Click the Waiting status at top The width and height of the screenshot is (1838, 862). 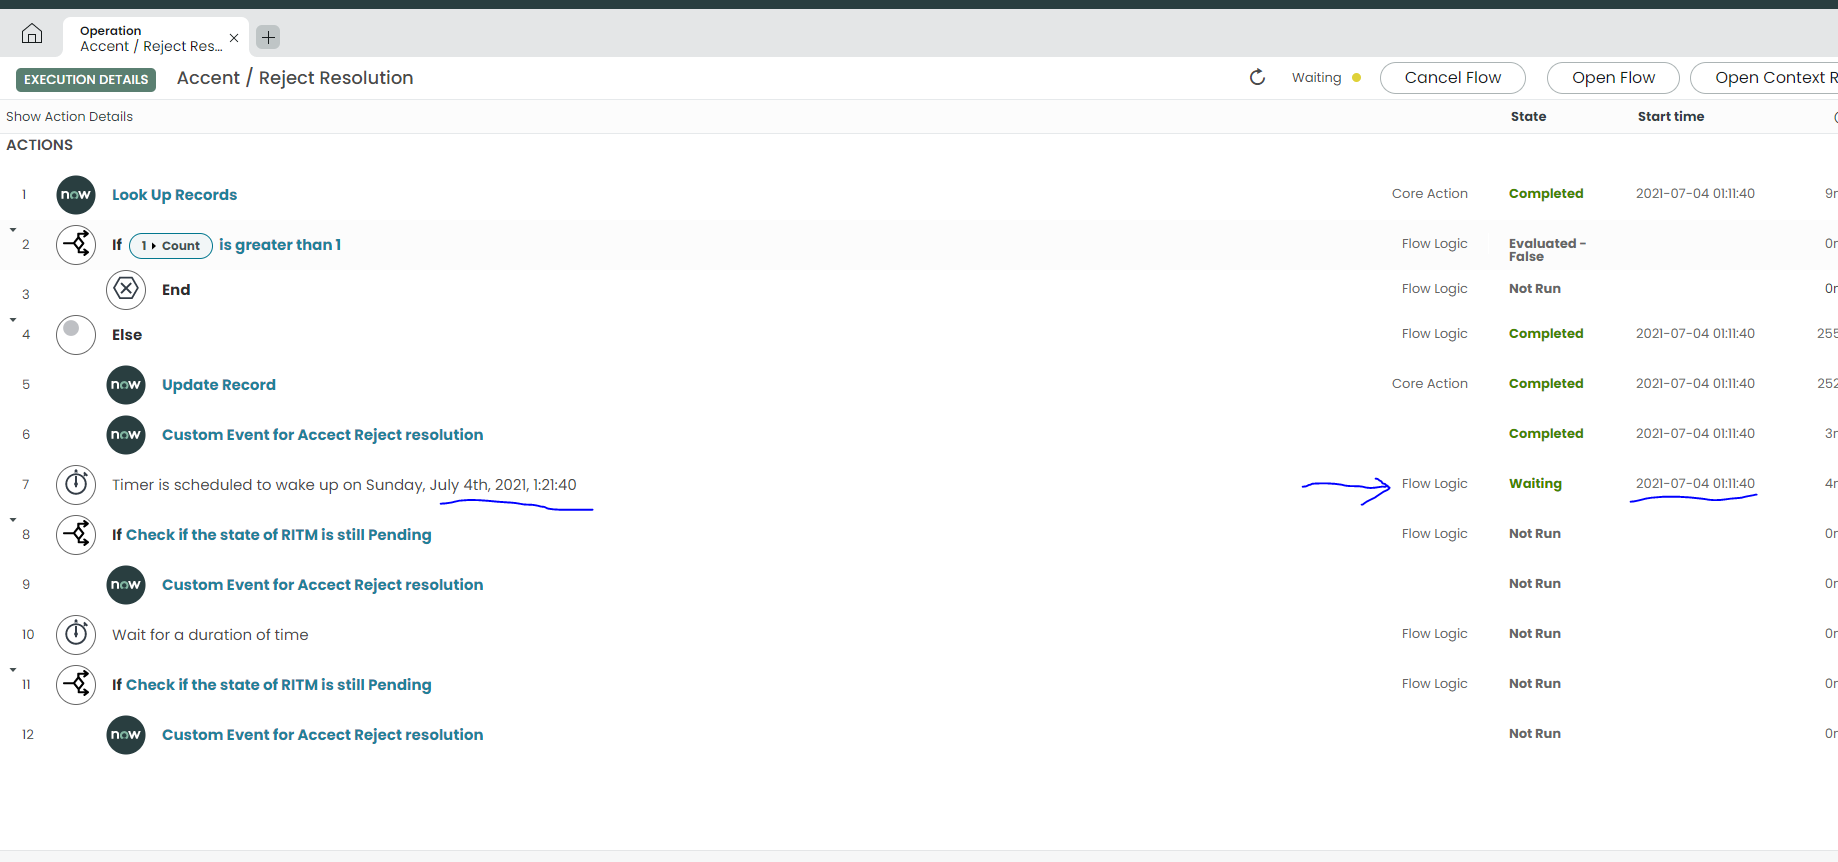click(1317, 78)
